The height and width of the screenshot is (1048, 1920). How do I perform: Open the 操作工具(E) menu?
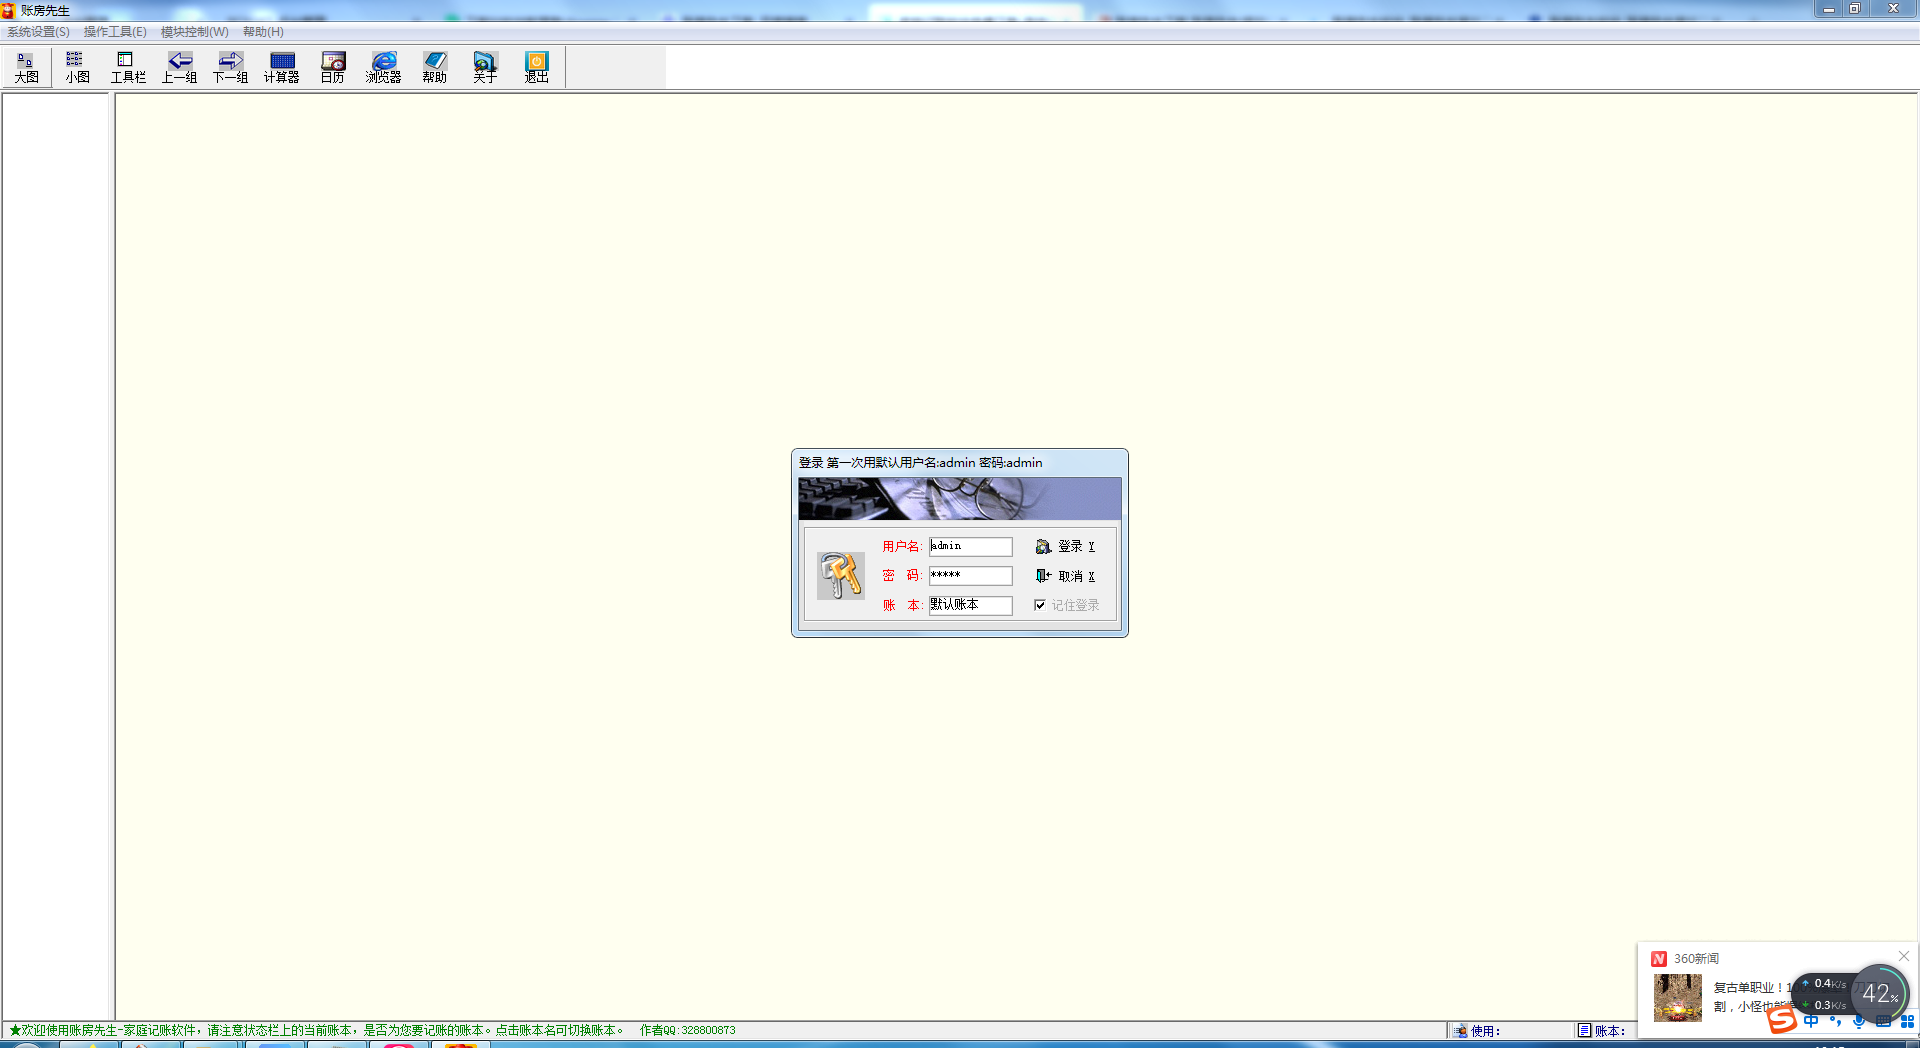115,32
